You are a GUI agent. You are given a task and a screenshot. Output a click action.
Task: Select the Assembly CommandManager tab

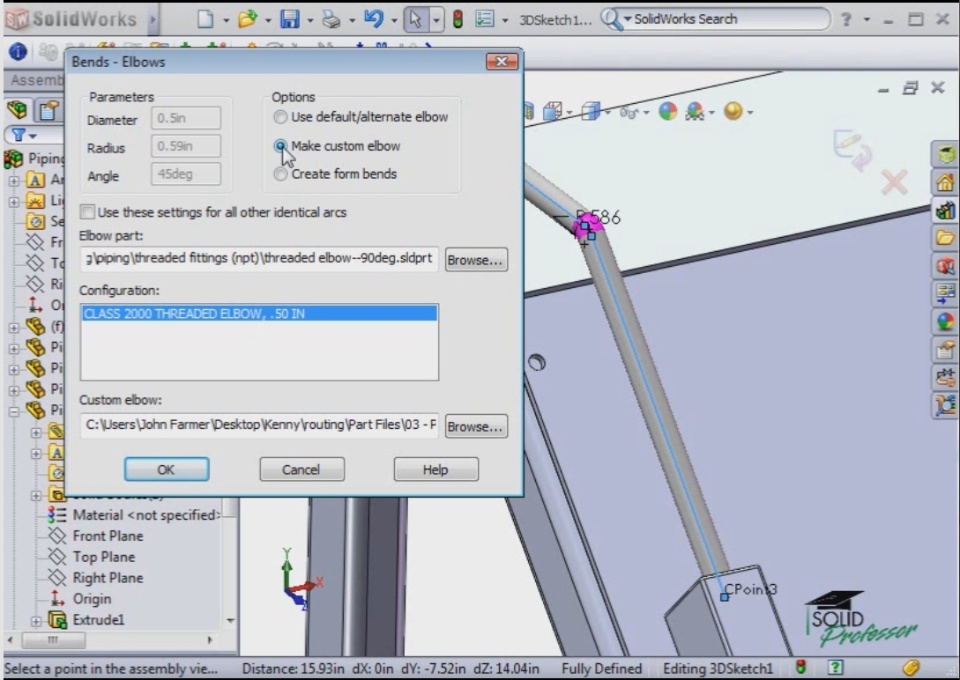point(36,80)
